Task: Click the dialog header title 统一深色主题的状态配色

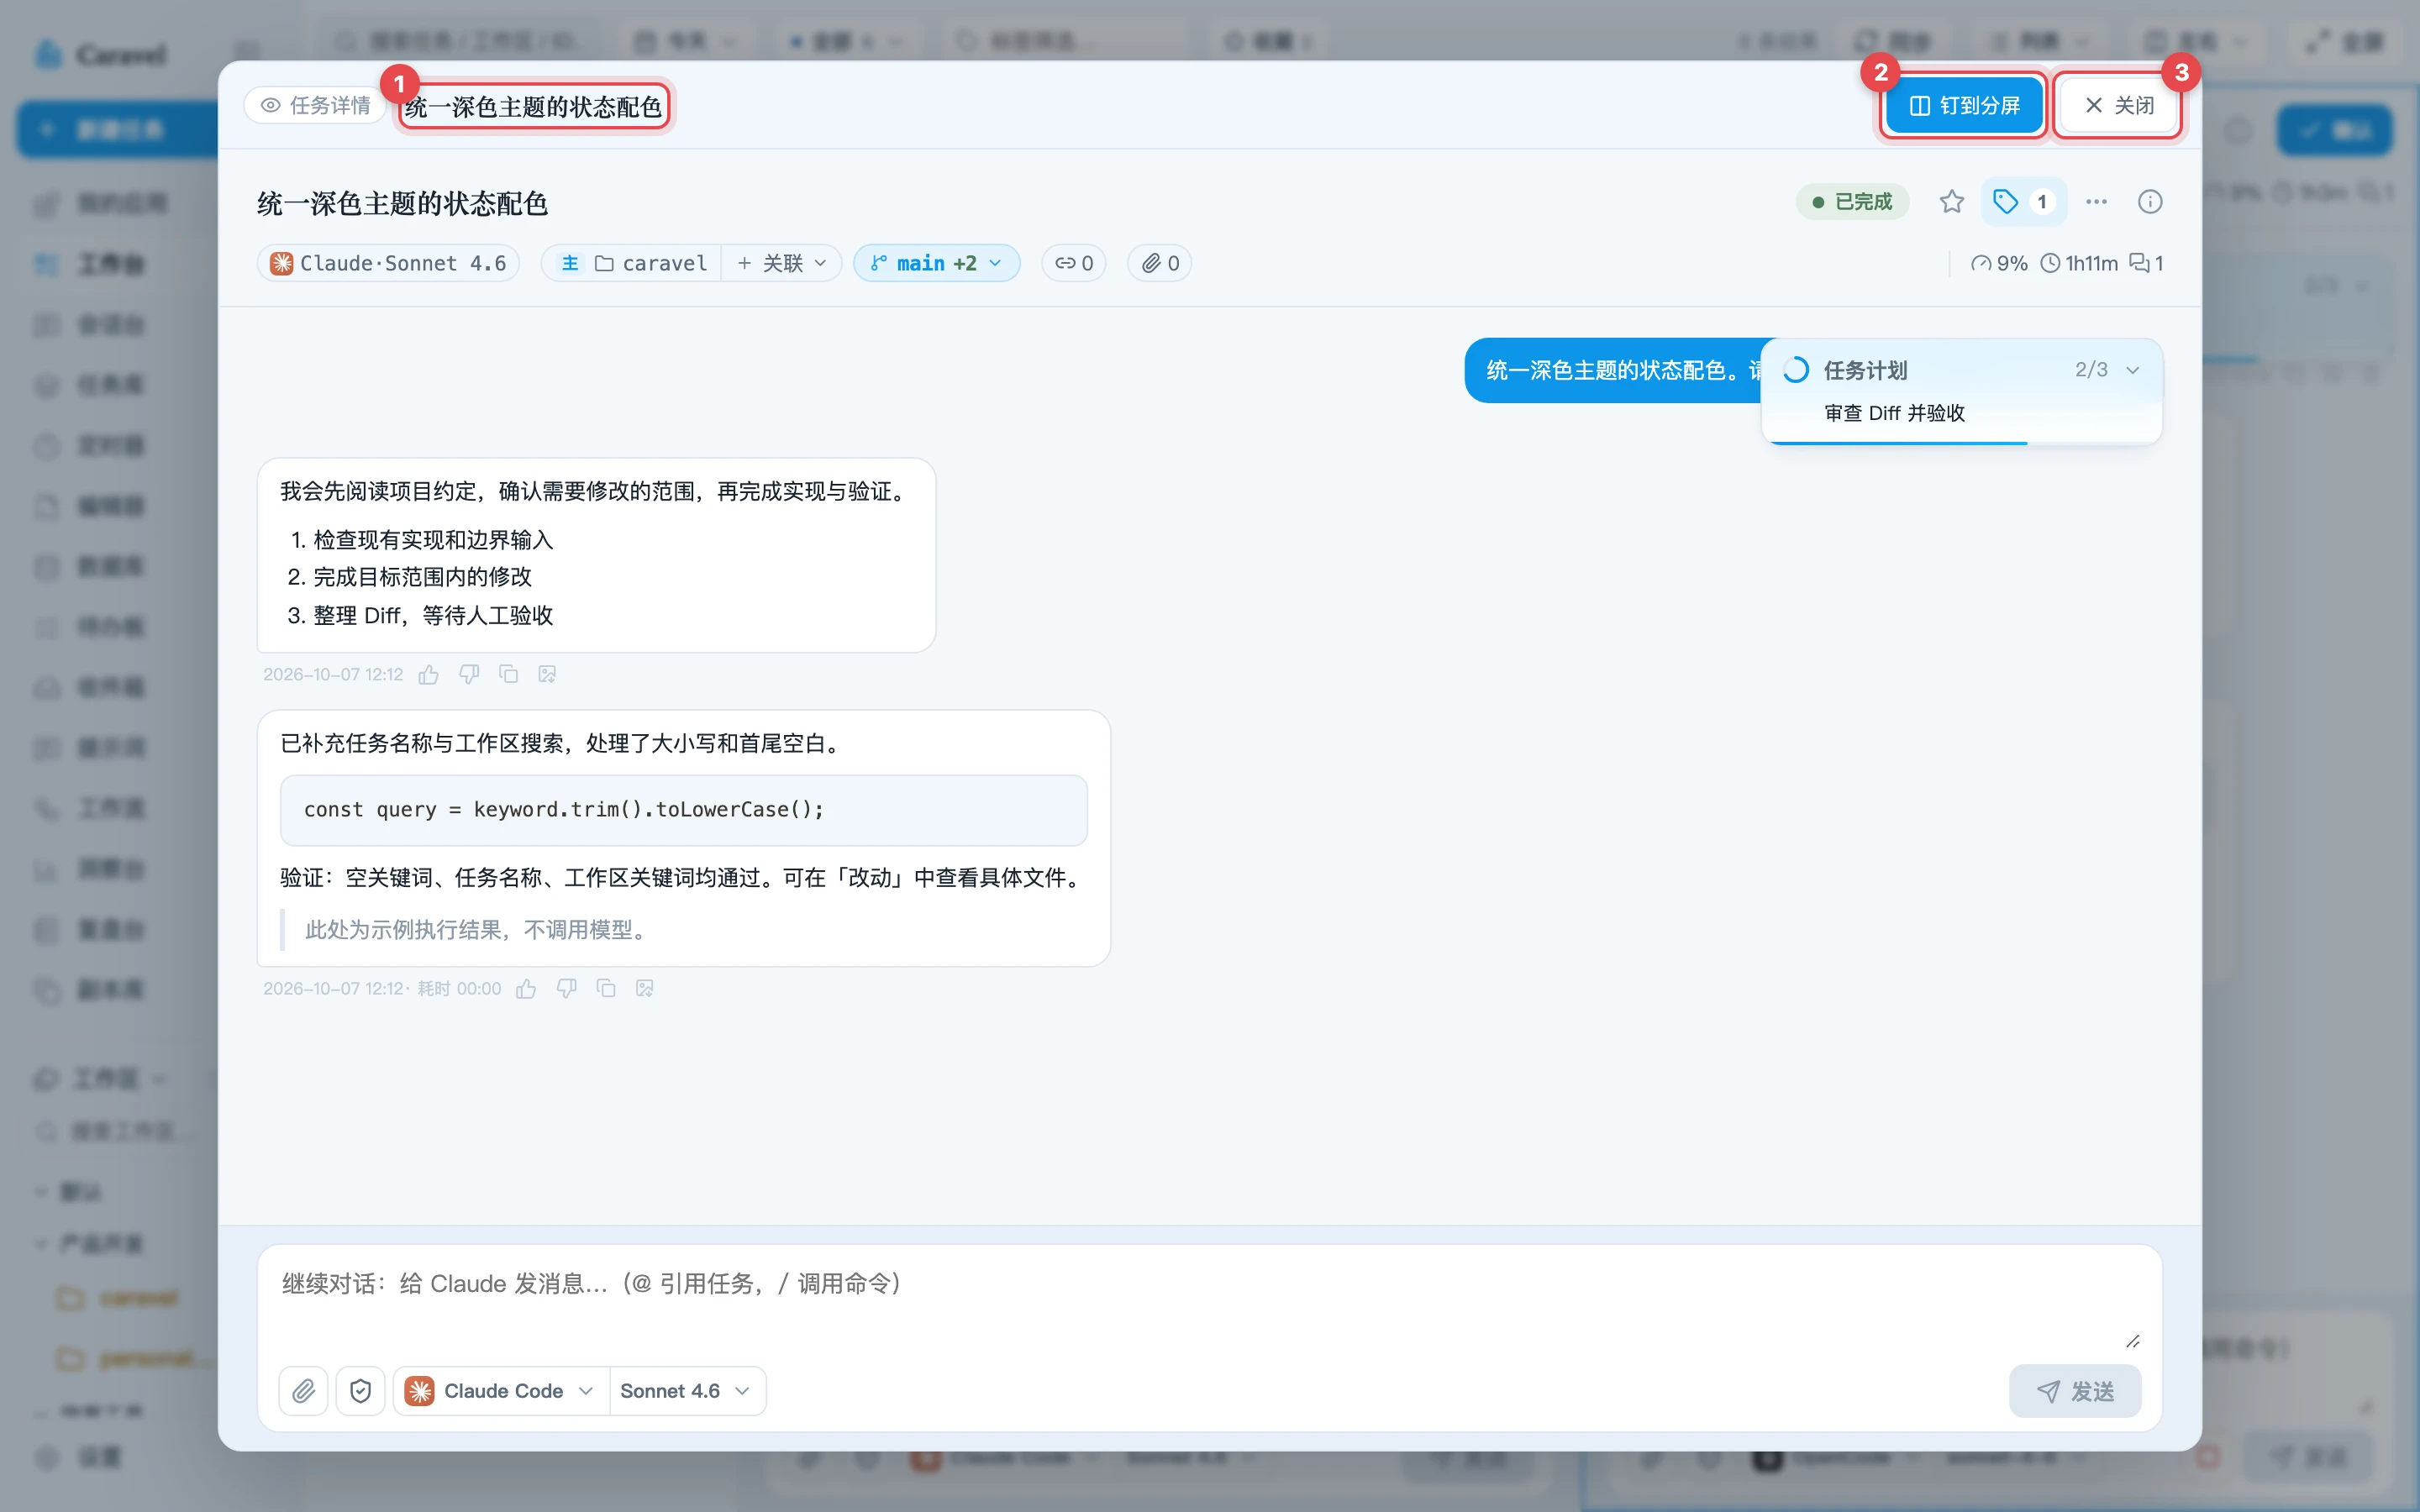Action: coord(534,106)
